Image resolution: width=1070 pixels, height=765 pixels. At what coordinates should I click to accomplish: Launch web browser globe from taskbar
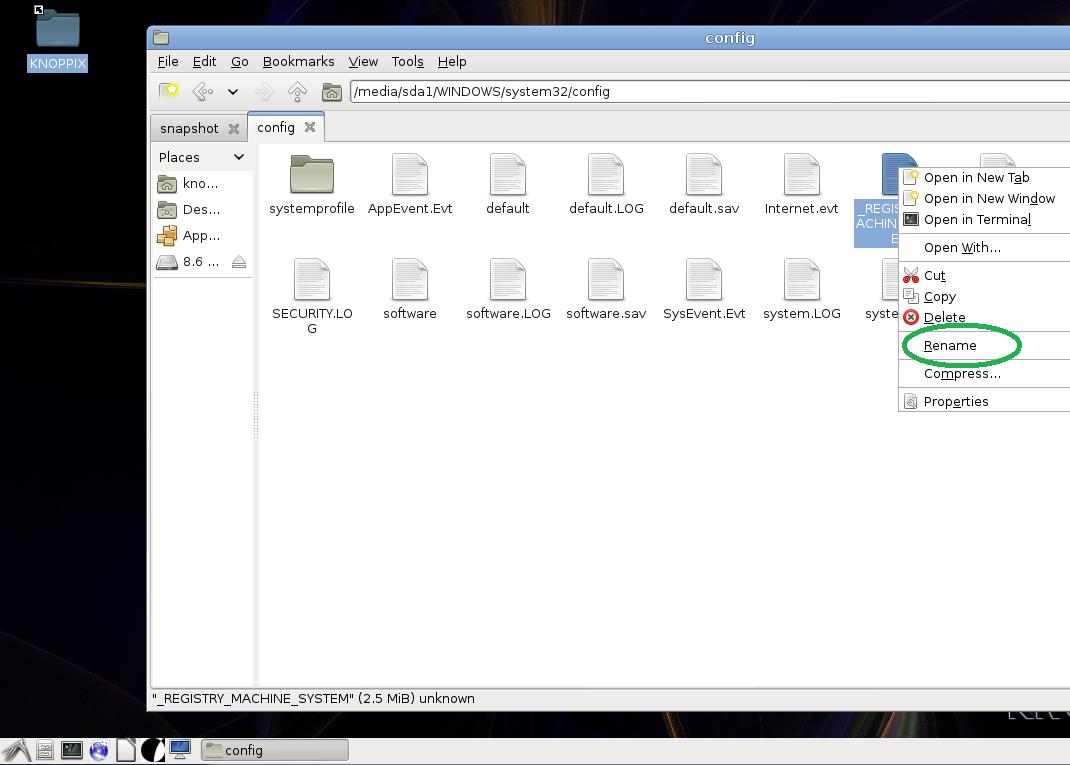(x=99, y=751)
